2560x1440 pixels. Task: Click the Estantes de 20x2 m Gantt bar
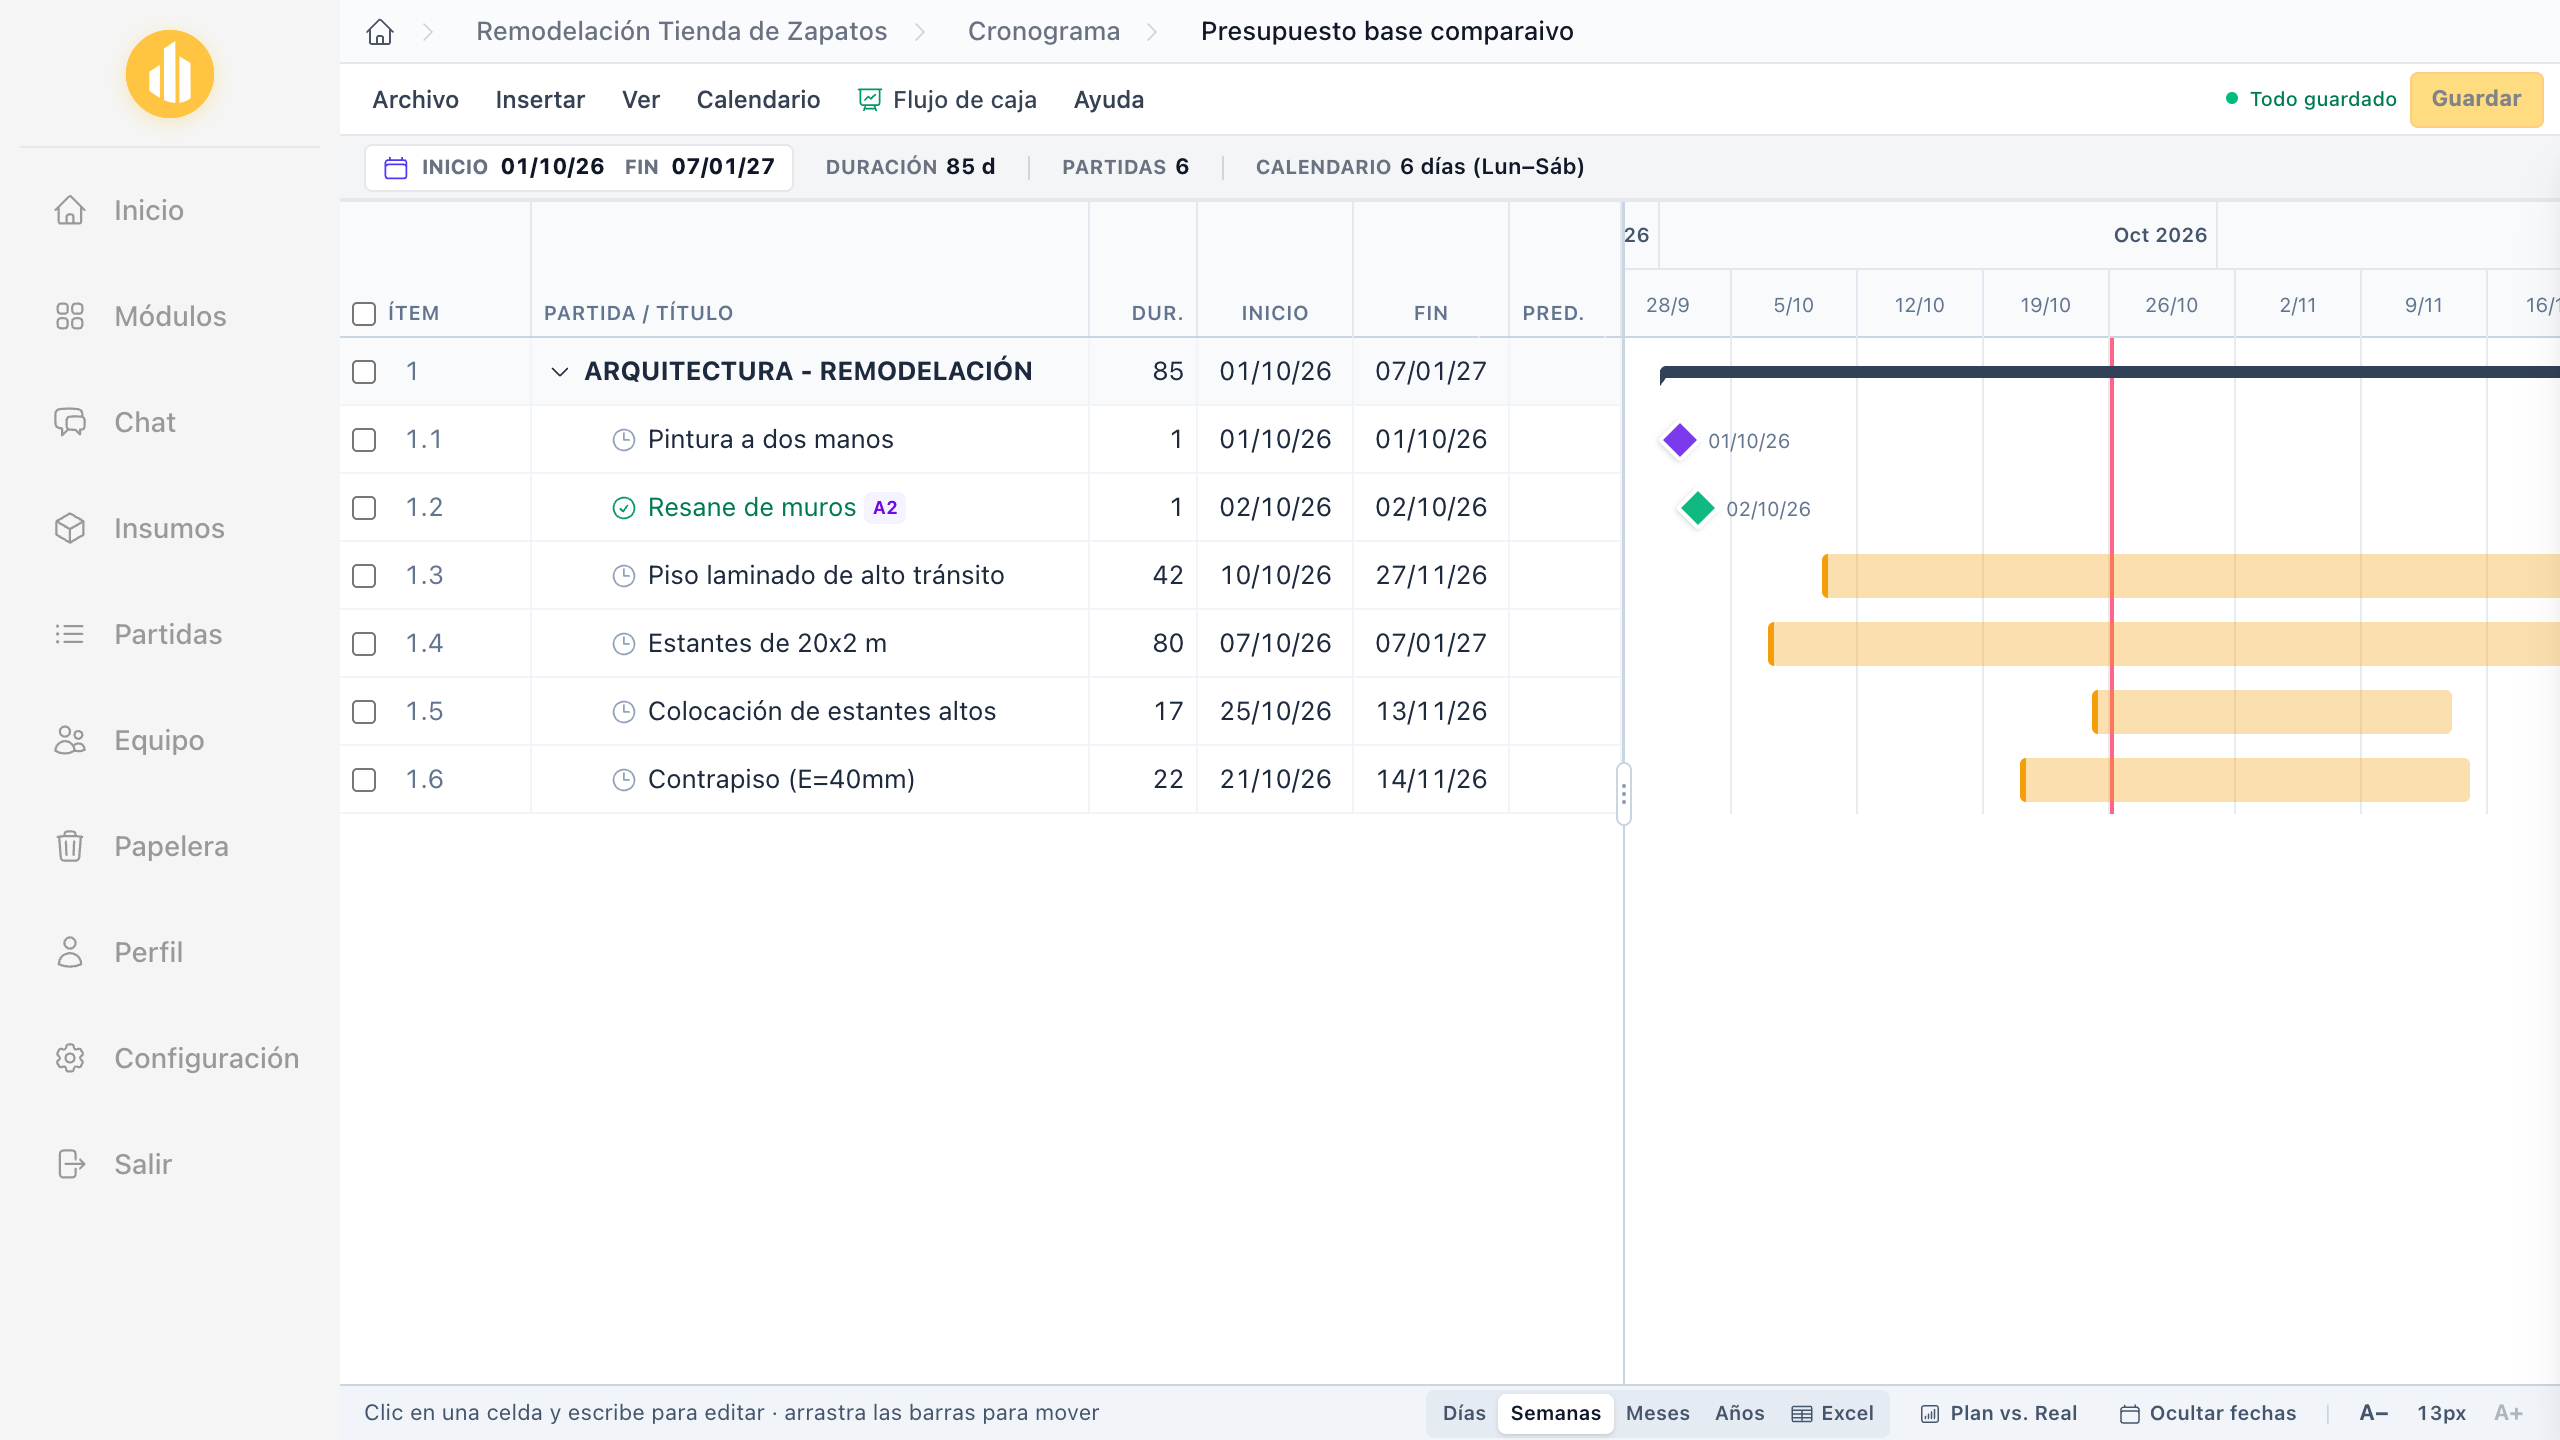tap(2164, 644)
